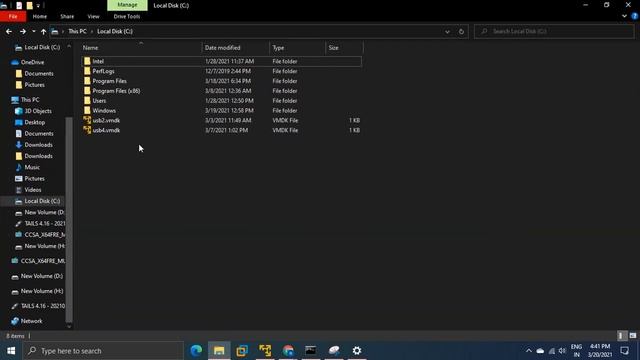640x360 pixels.
Task: Switch to the Share ribbon tab
Action: [x=67, y=16]
